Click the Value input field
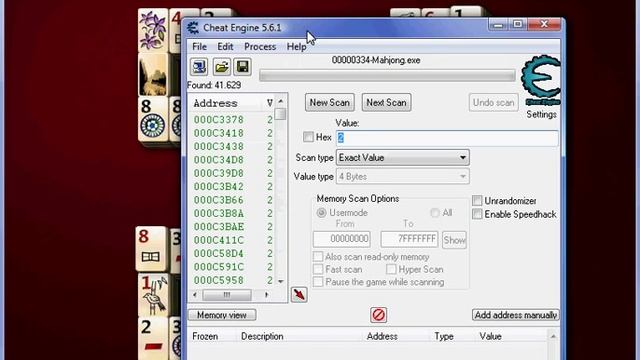The height and width of the screenshot is (360, 640). (x=447, y=138)
